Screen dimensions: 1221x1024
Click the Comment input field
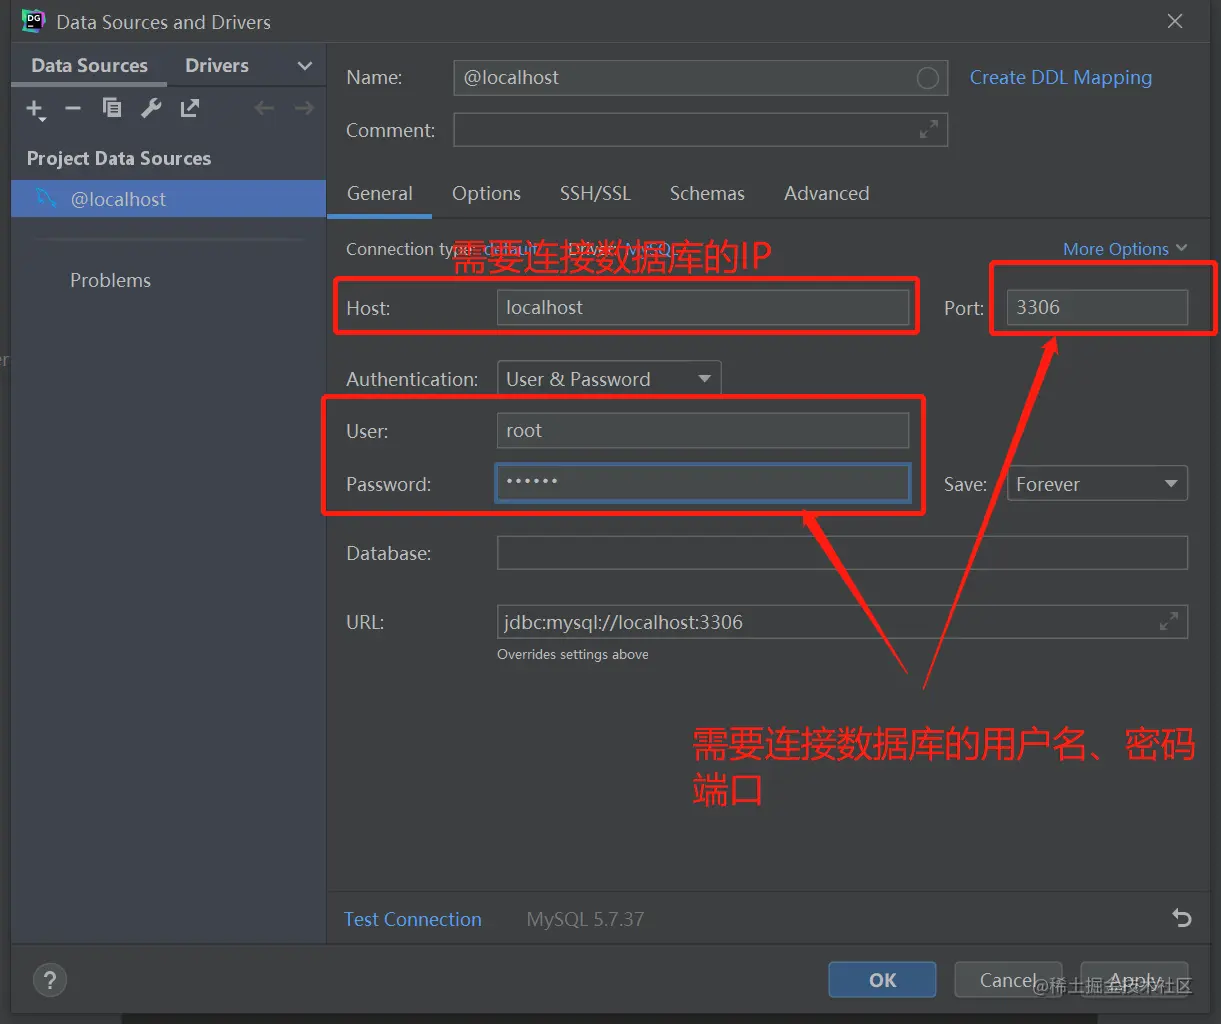tap(701, 130)
